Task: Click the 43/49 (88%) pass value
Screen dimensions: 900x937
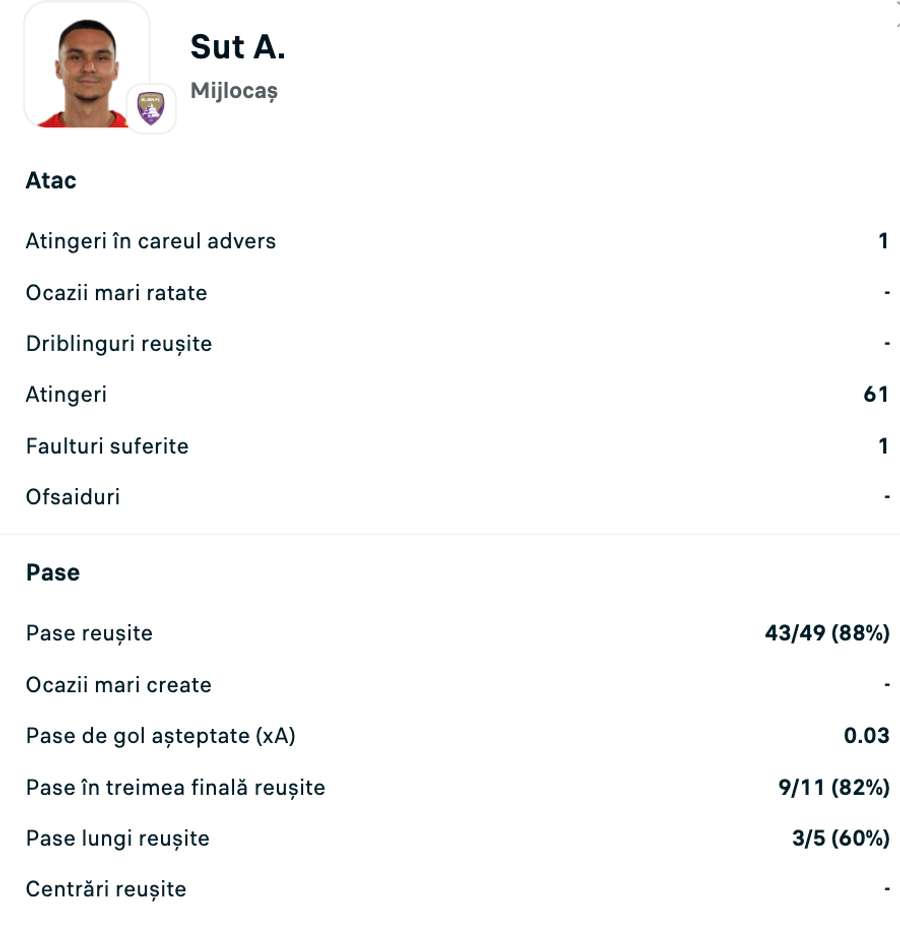Action: point(827,633)
